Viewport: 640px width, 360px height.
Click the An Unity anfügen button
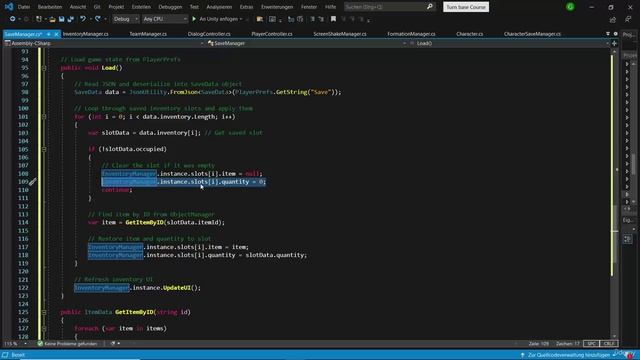point(218,19)
